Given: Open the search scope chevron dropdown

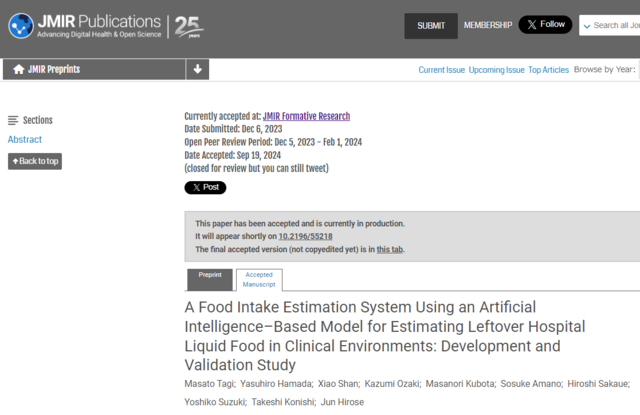Looking at the screenshot, I should 587,26.
